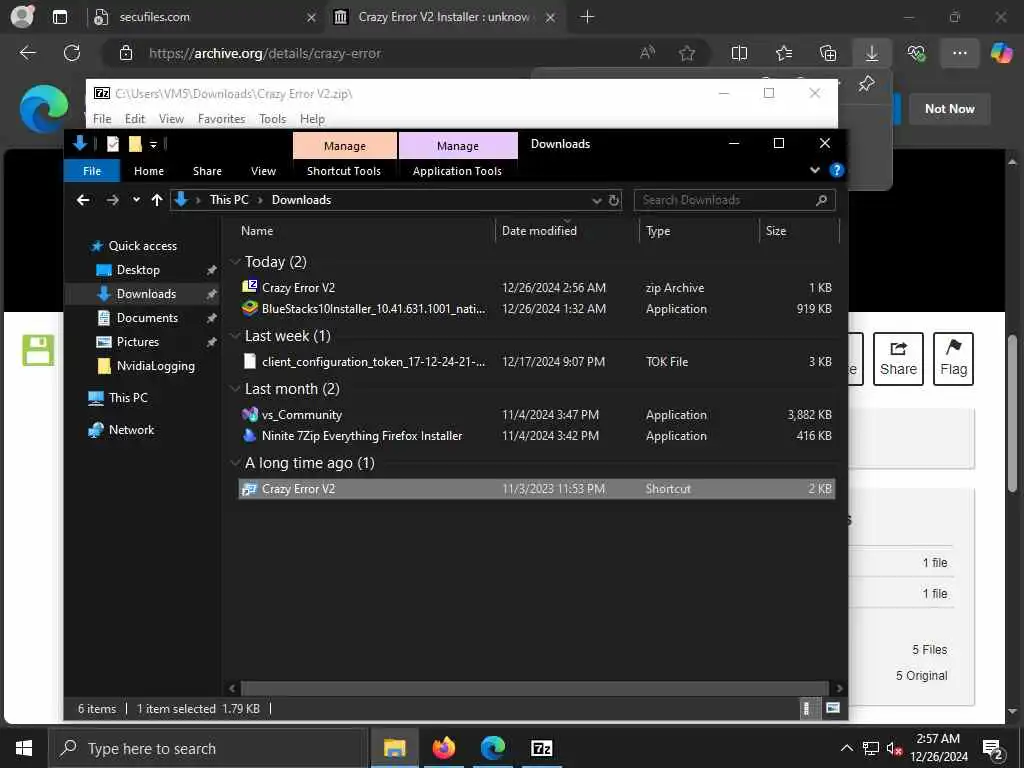
Task: Open browser essentials heart icon
Action: (x=916, y=53)
